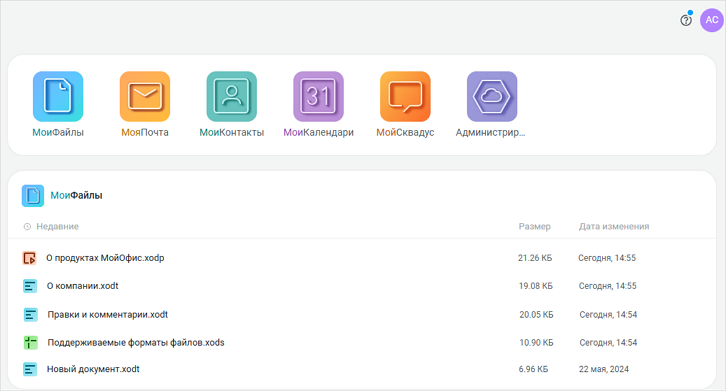The width and height of the screenshot is (726, 391).
Task: Click the document icon of Новый документ.xodt
Action: tap(30, 369)
